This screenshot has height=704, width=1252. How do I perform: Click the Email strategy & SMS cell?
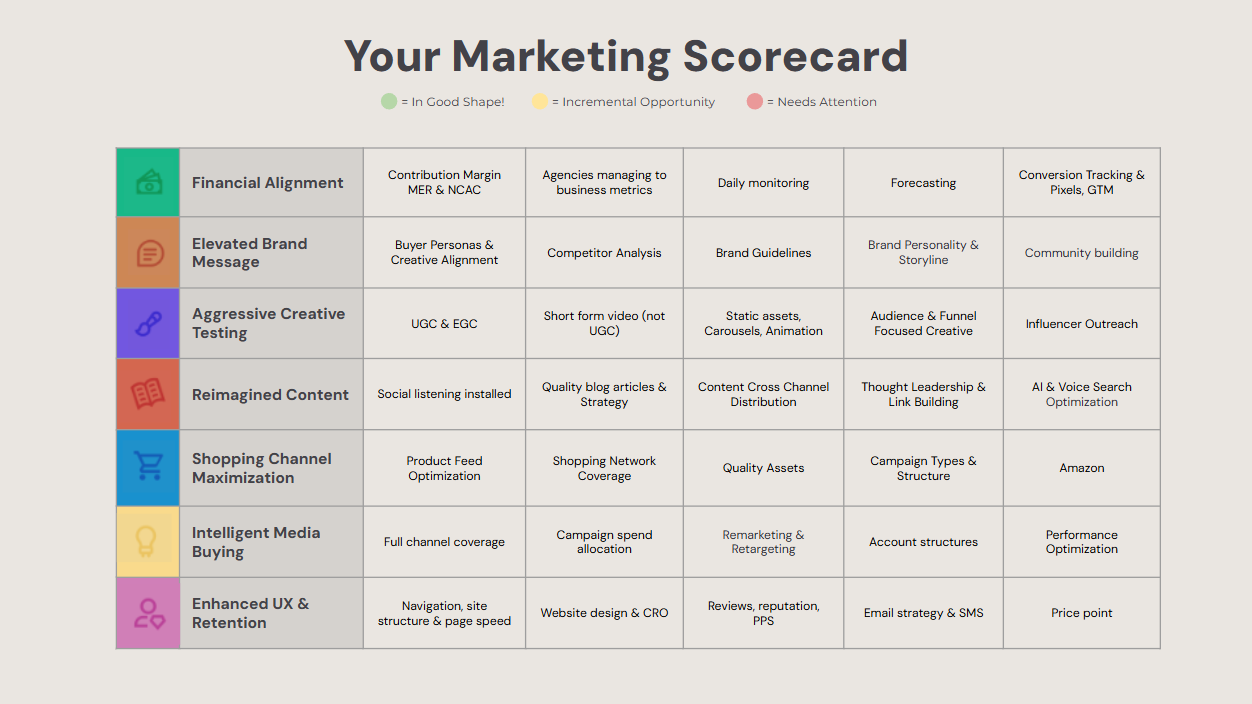pyautogui.click(x=924, y=613)
